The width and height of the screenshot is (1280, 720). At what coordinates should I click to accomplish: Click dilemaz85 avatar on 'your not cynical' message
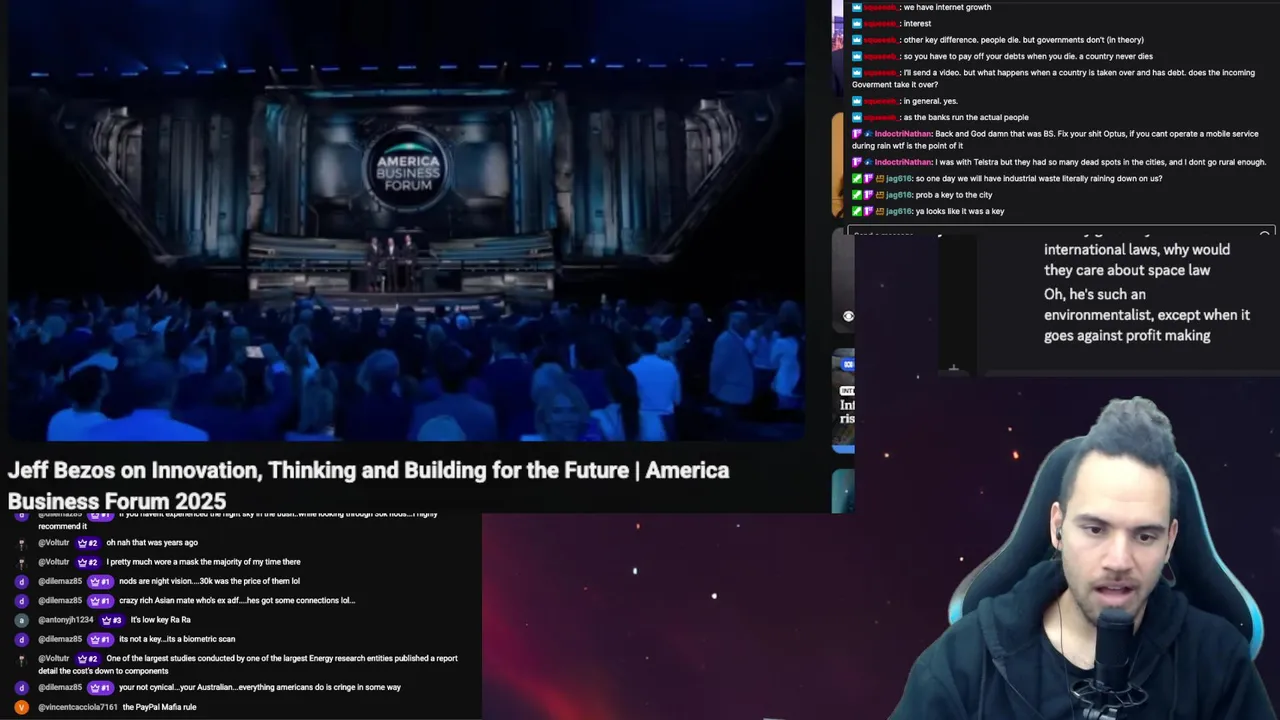(x=21, y=688)
